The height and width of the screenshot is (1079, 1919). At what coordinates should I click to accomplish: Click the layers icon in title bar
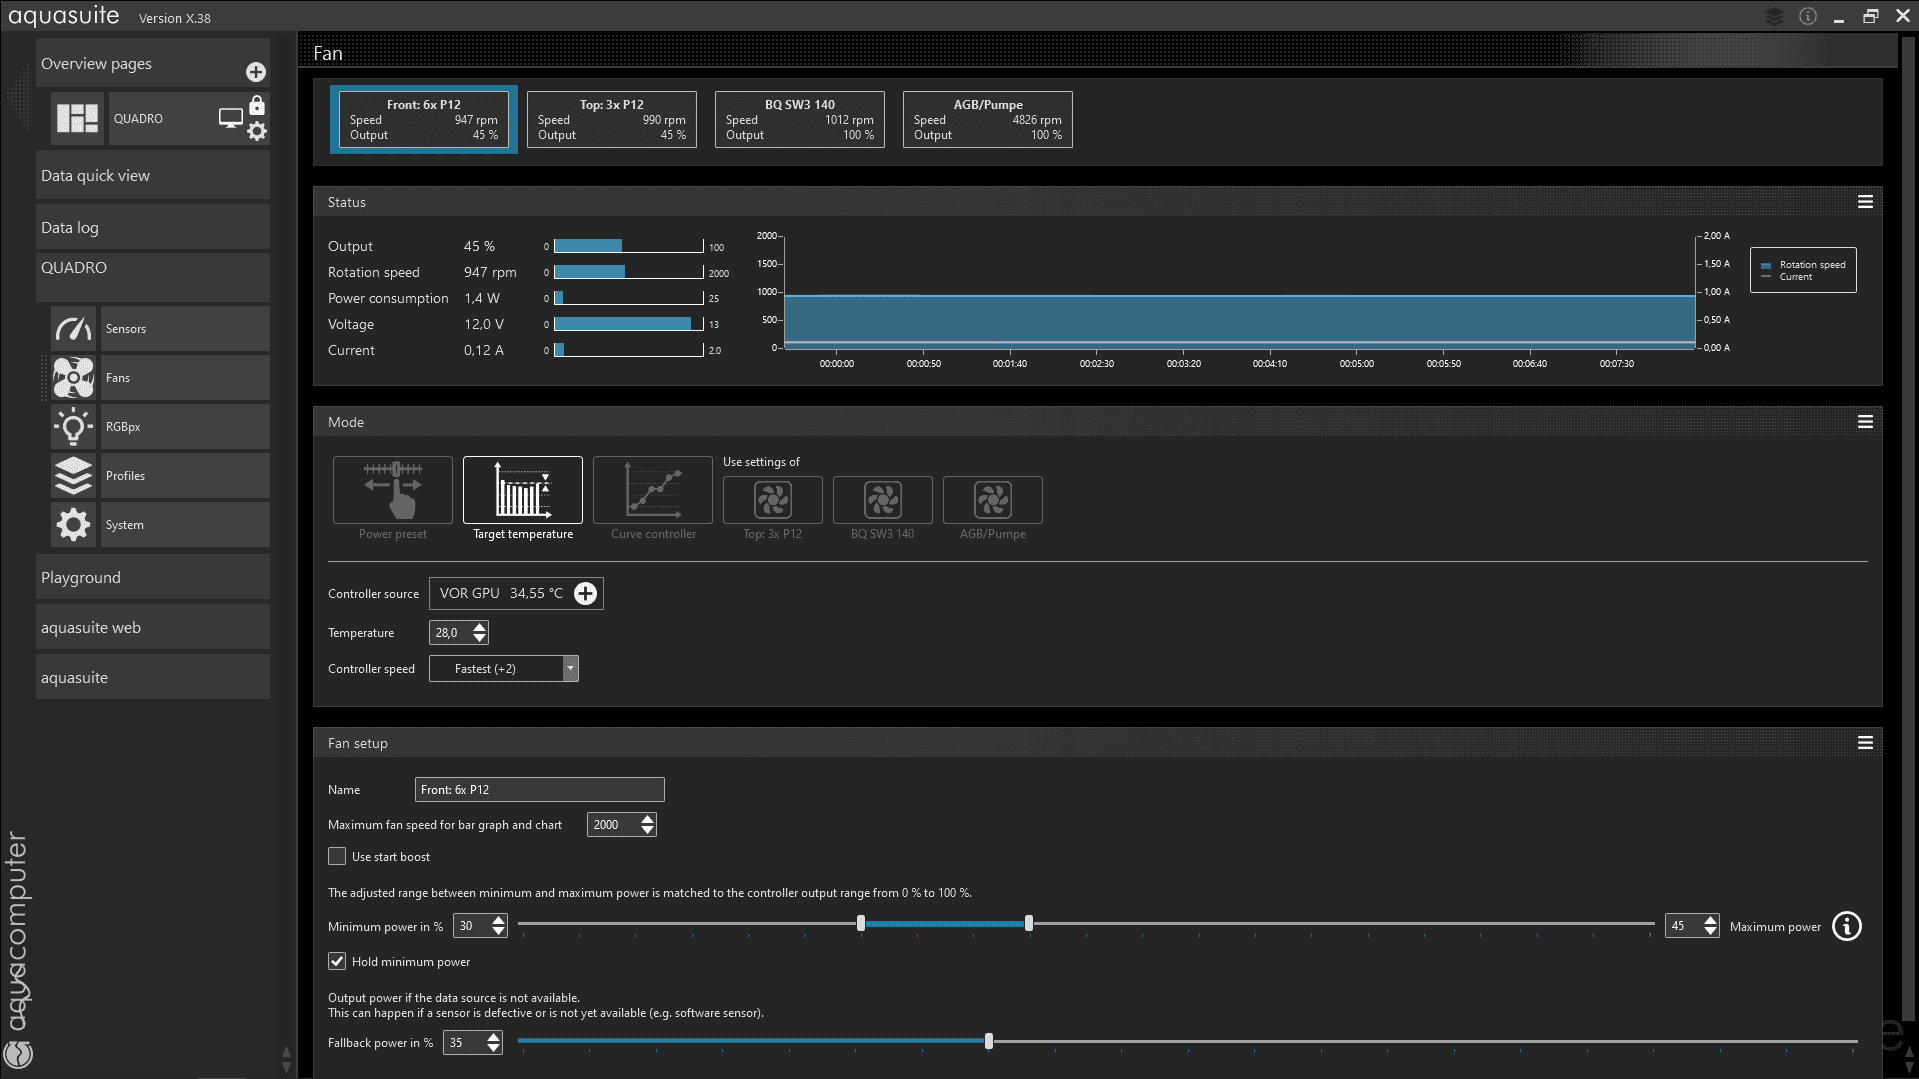point(1775,16)
